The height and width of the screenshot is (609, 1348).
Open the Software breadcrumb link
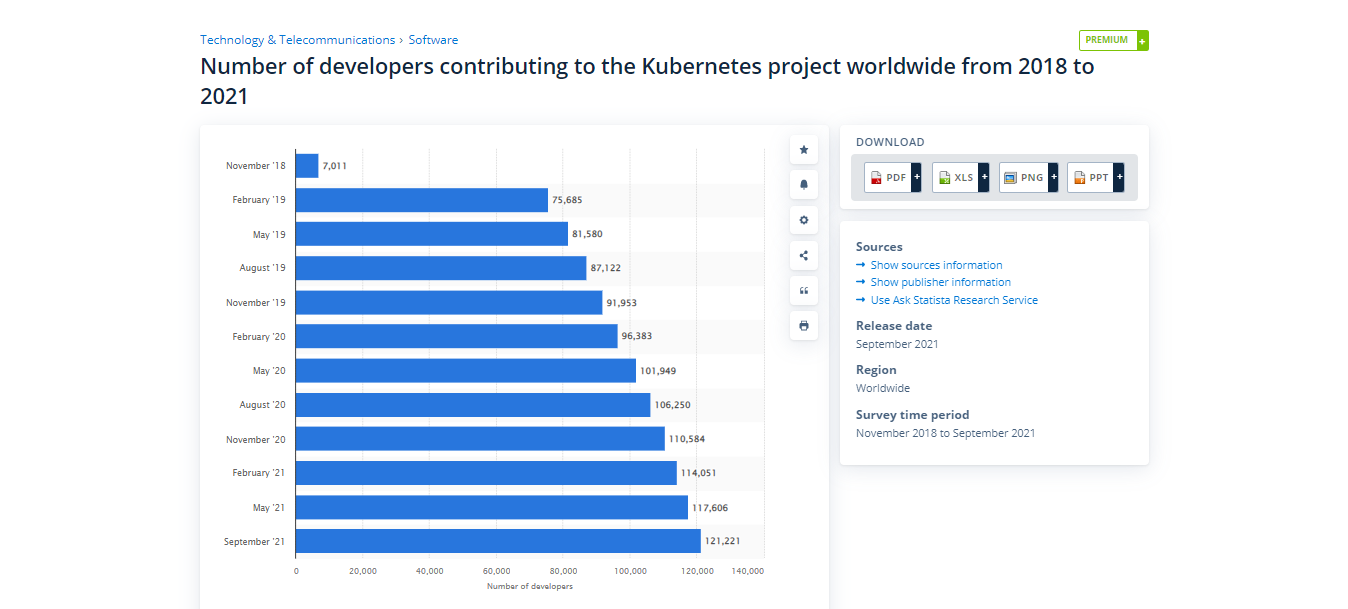pos(433,40)
